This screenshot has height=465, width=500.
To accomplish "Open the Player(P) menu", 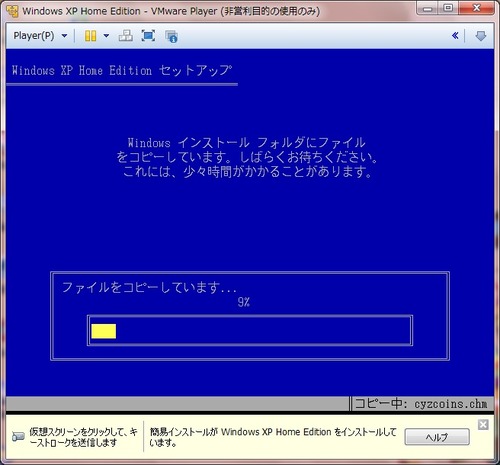I will [x=40, y=36].
